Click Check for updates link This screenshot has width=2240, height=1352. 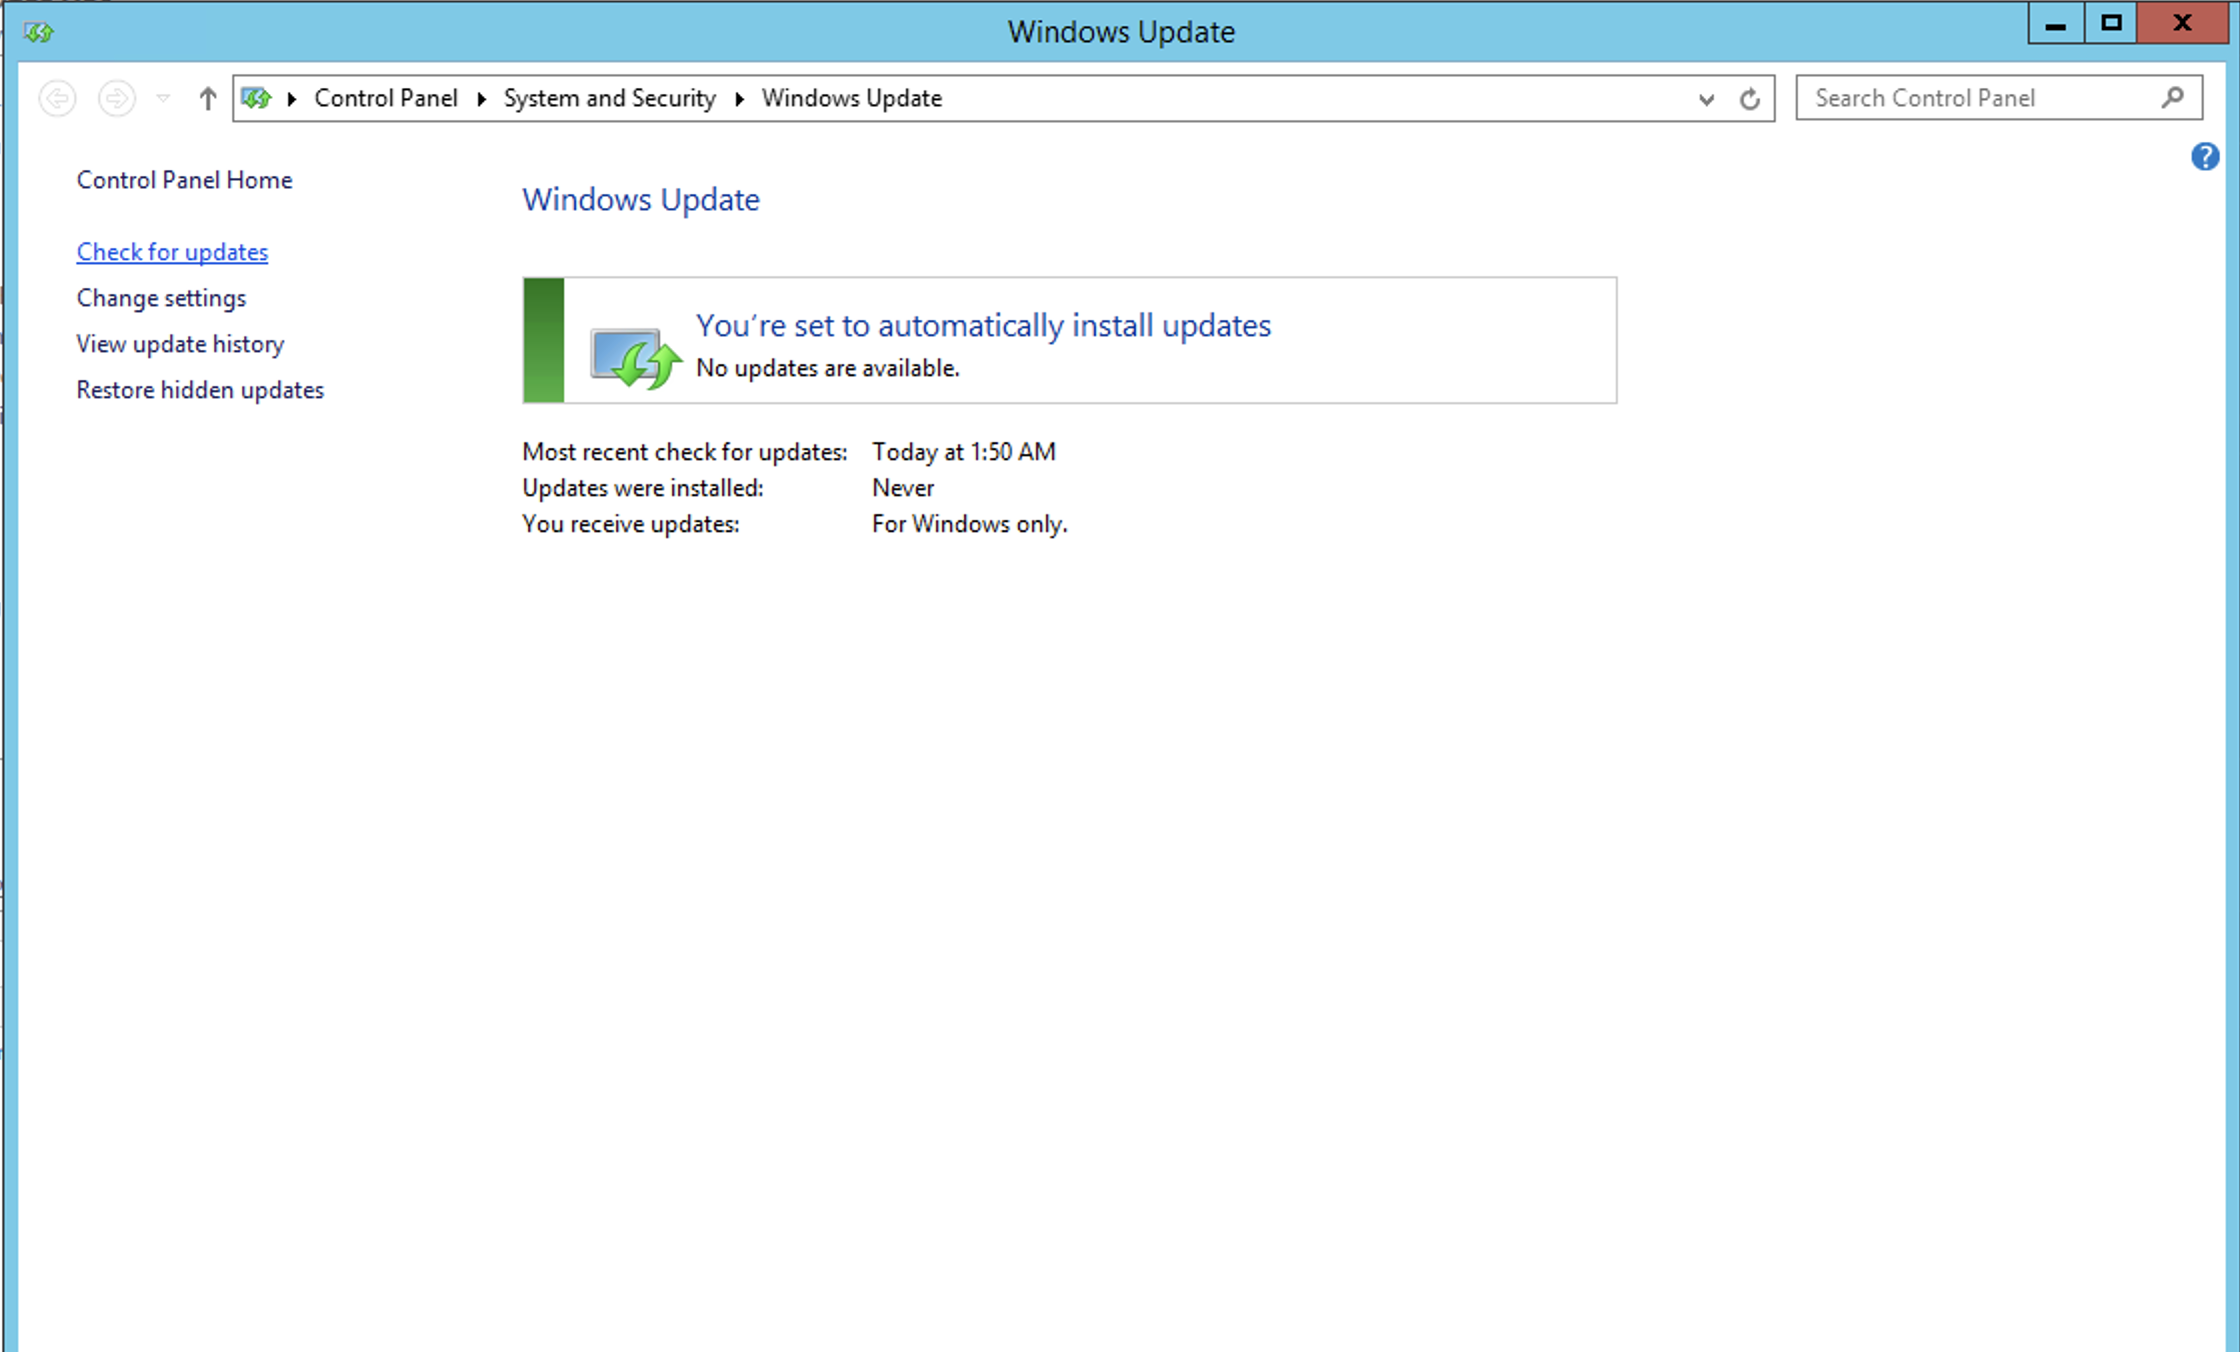click(x=172, y=252)
